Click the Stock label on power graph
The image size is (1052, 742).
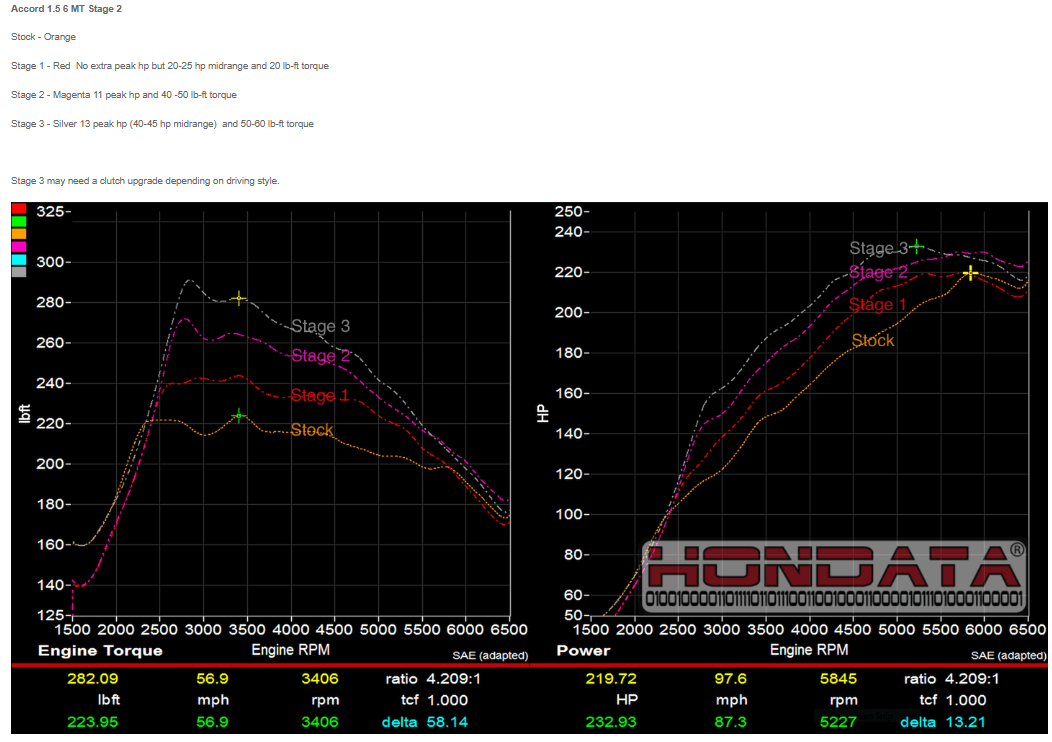pyautogui.click(x=872, y=341)
